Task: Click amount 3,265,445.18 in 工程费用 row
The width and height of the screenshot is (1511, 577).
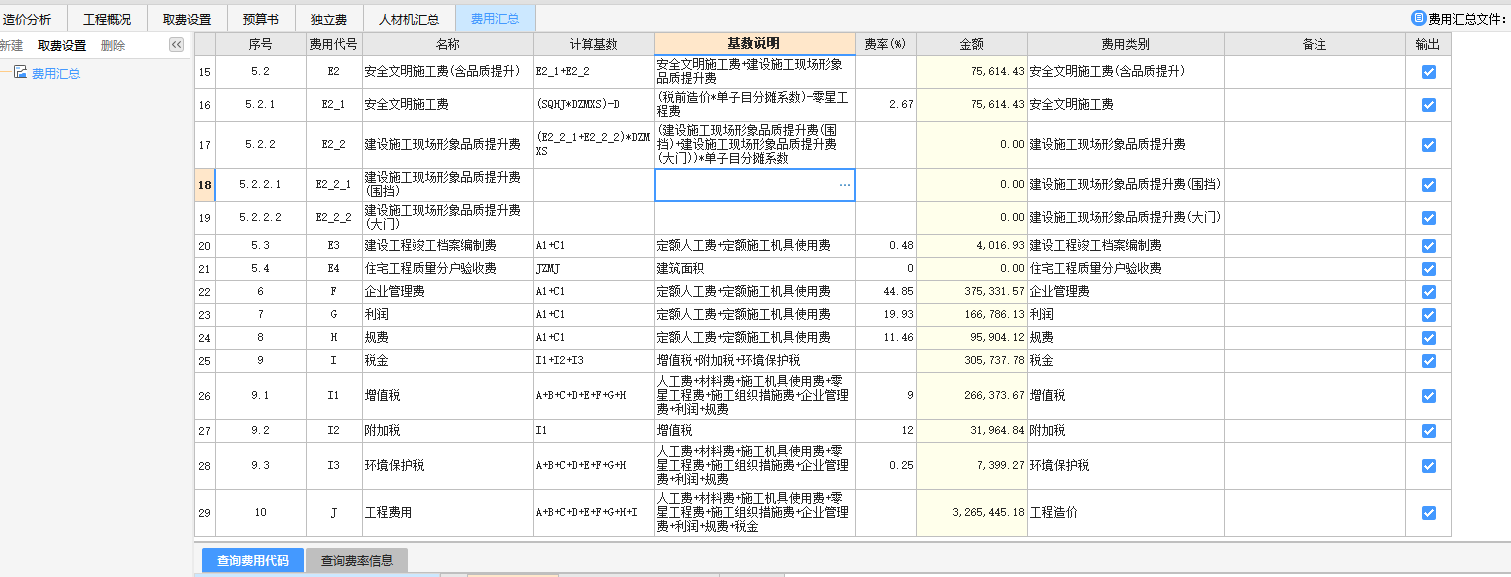Action: click(971, 513)
